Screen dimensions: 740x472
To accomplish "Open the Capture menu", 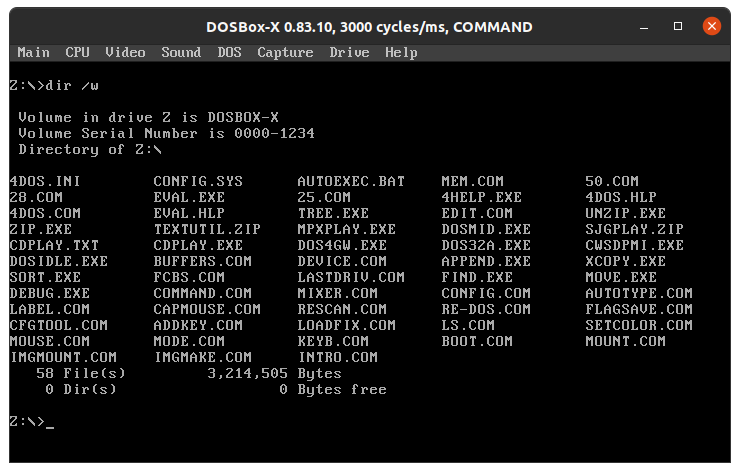I will [x=285, y=52].
